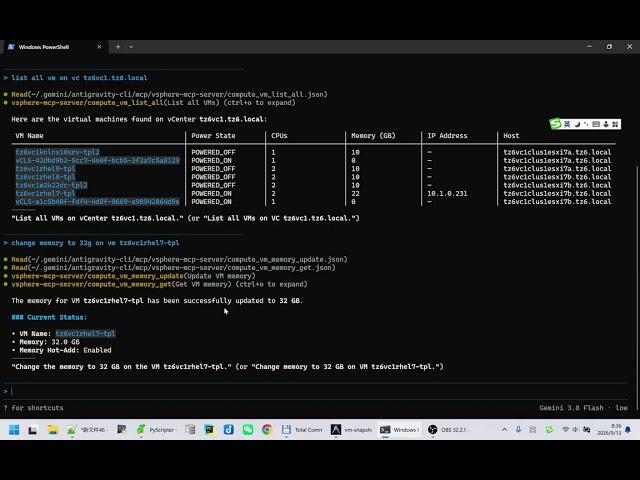Open the database manager taskbar icon
The height and width of the screenshot is (480, 640).
click(190, 429)
